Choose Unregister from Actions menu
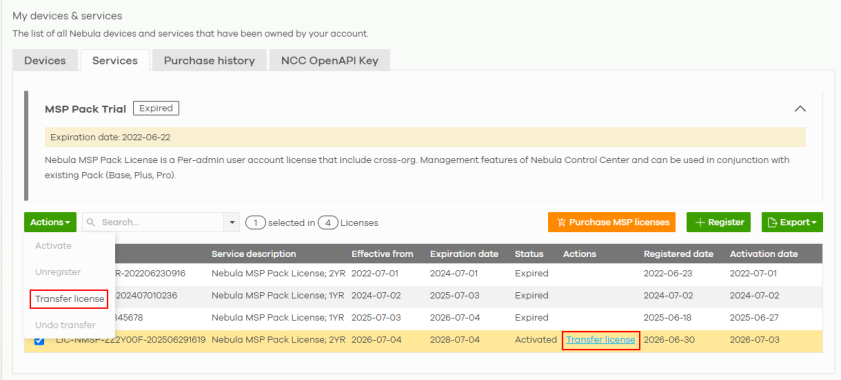 coord(58,272)
